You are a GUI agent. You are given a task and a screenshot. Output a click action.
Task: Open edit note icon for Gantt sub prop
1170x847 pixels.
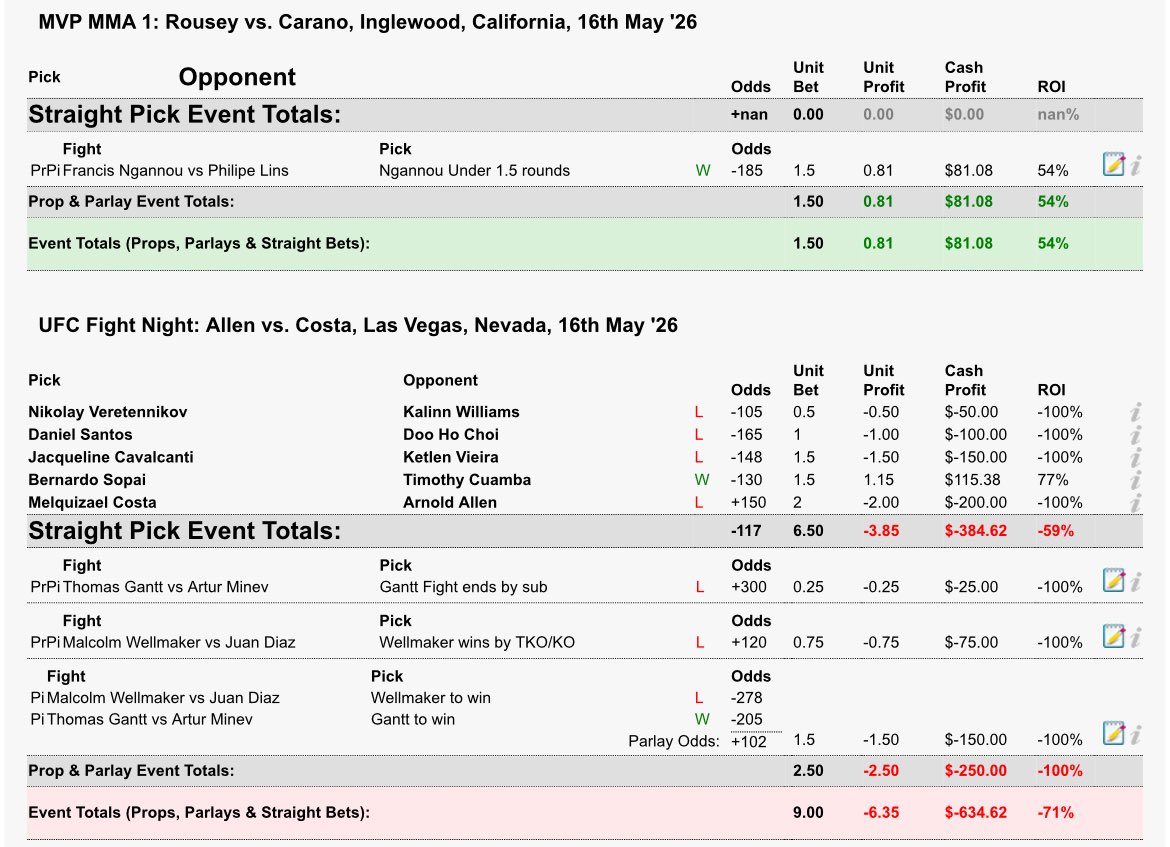(x=1113, y=580)
